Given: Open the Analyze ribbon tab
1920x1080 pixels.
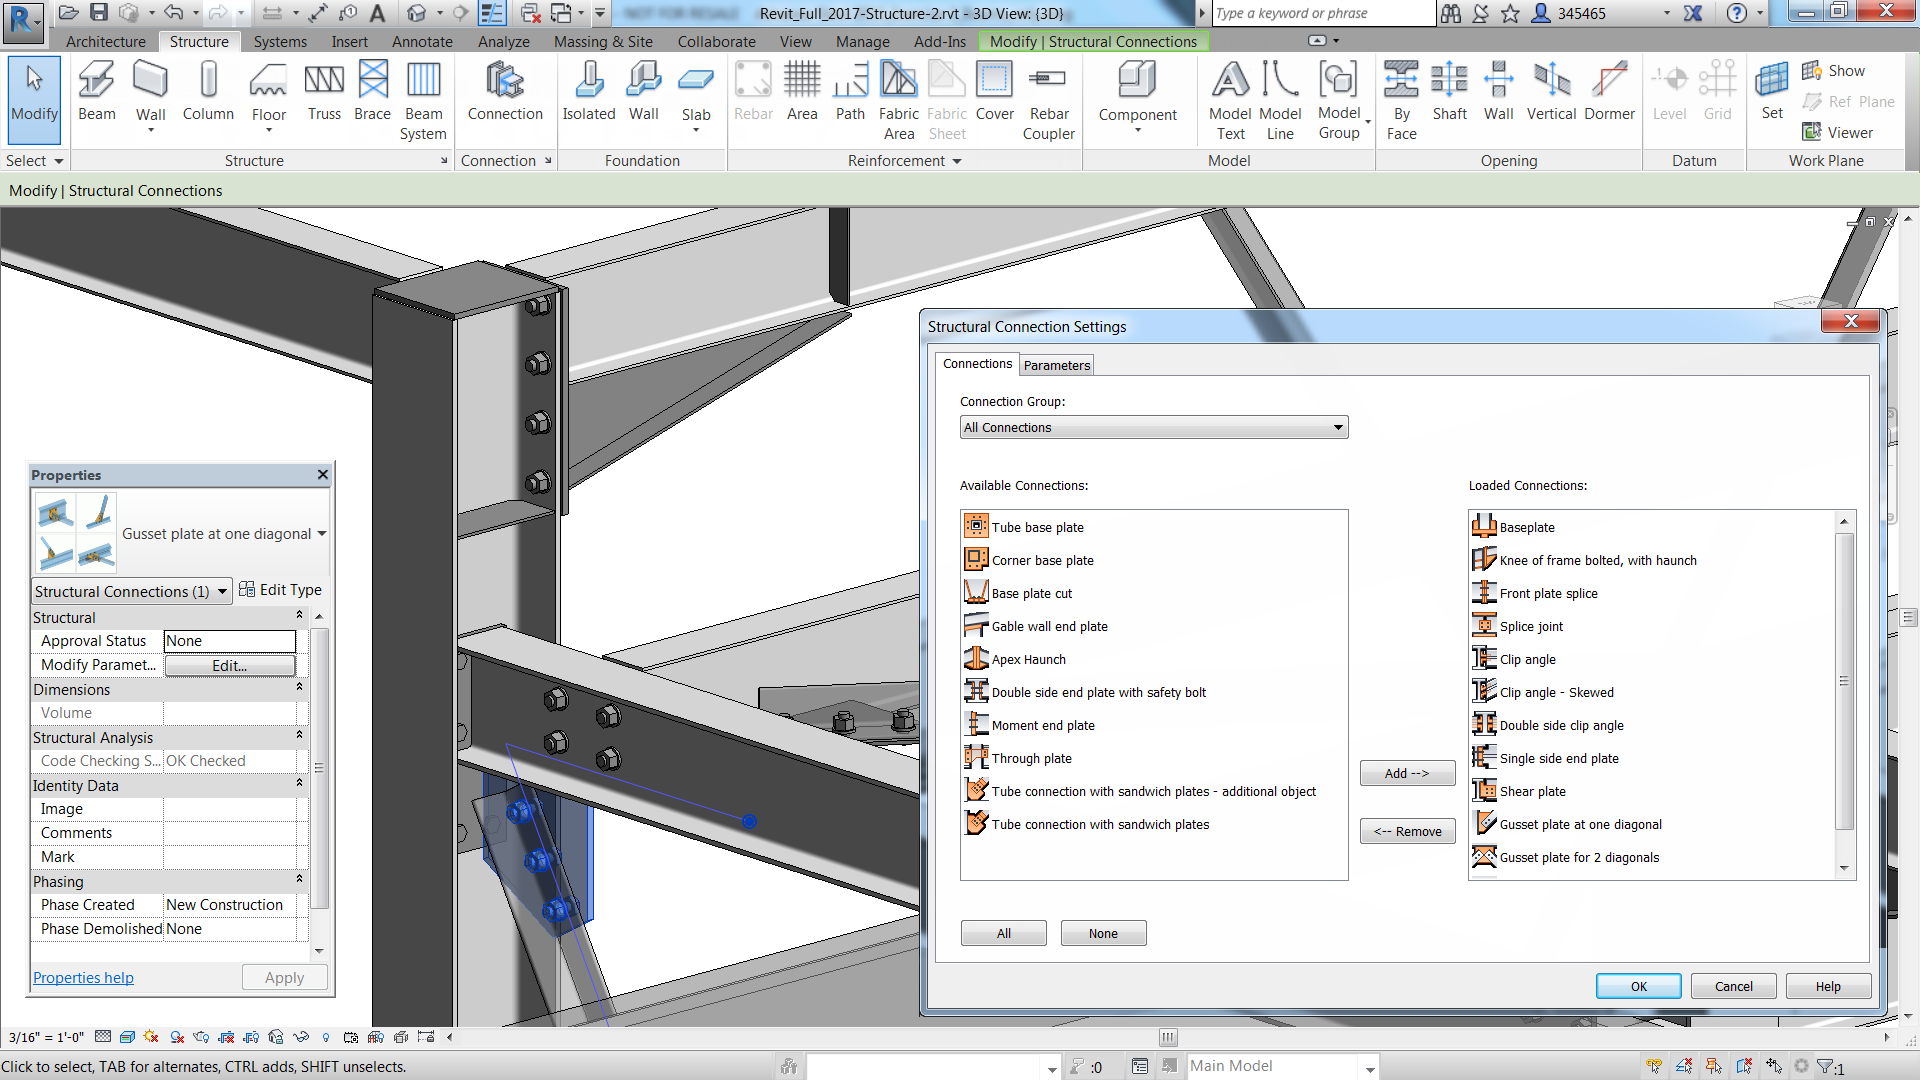Looking at the screenshot, I should click(504, 42).
